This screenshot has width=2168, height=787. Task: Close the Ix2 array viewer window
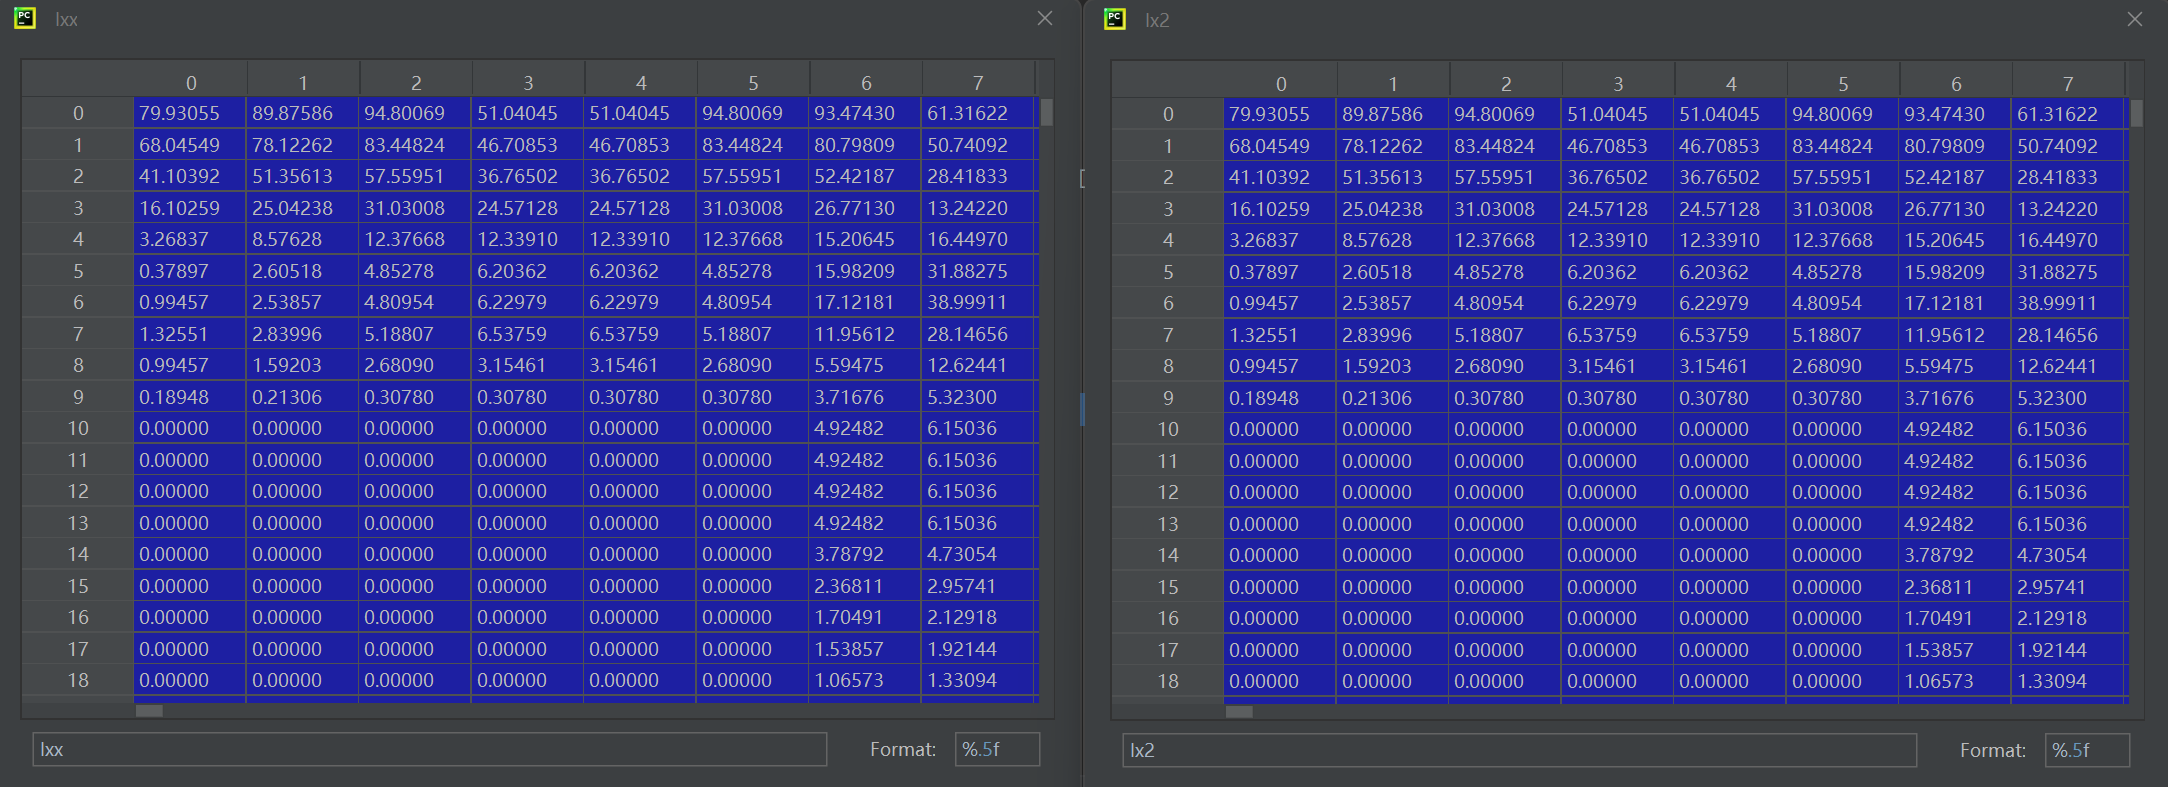[2135, 19]
